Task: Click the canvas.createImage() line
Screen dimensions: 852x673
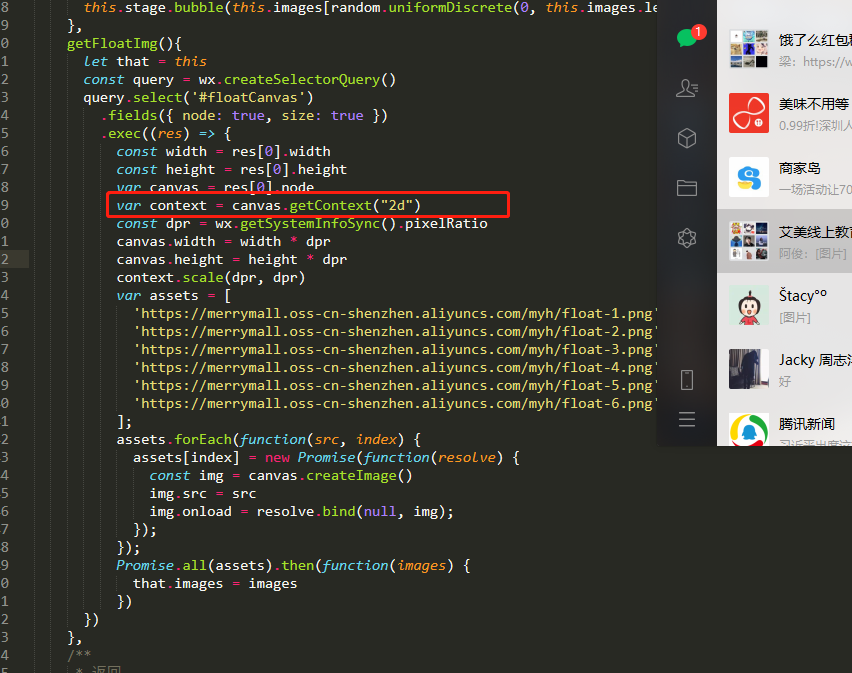Action: click(x=281, y=475)
